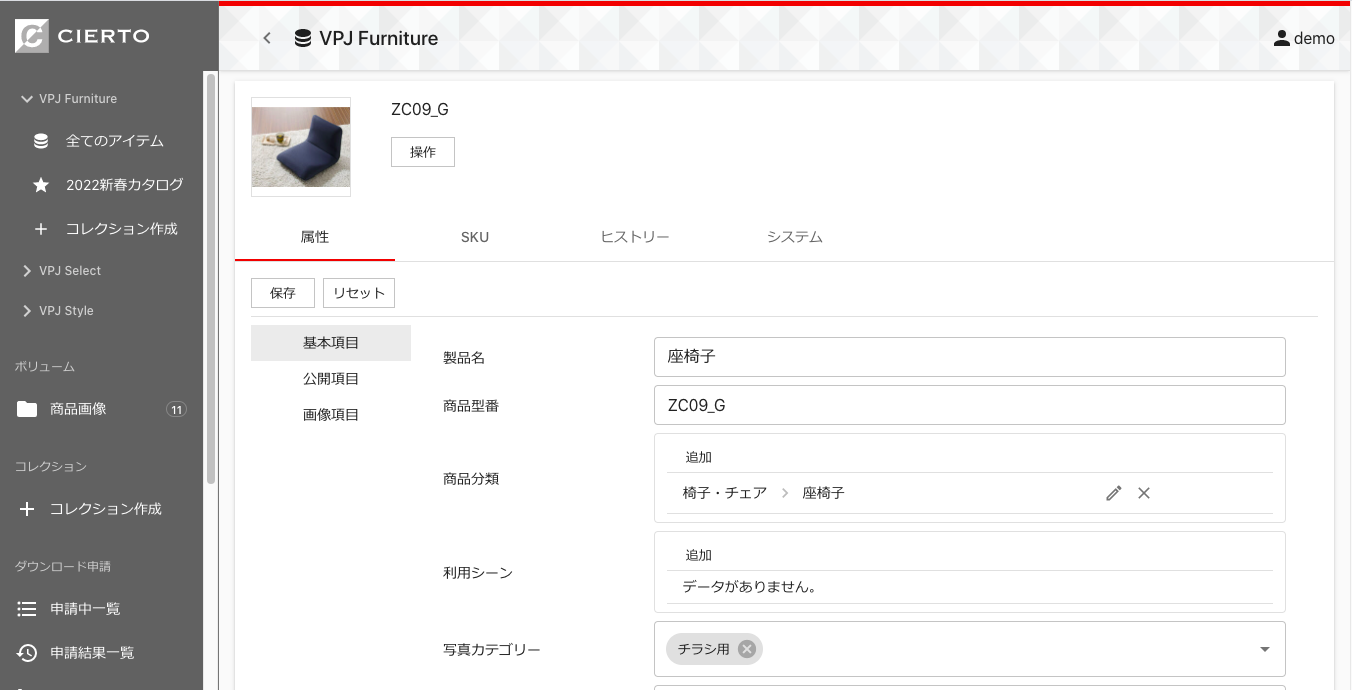Click the 操作 button
Image resolution: width=1352 pixels, height=690 pixels.
423,152
